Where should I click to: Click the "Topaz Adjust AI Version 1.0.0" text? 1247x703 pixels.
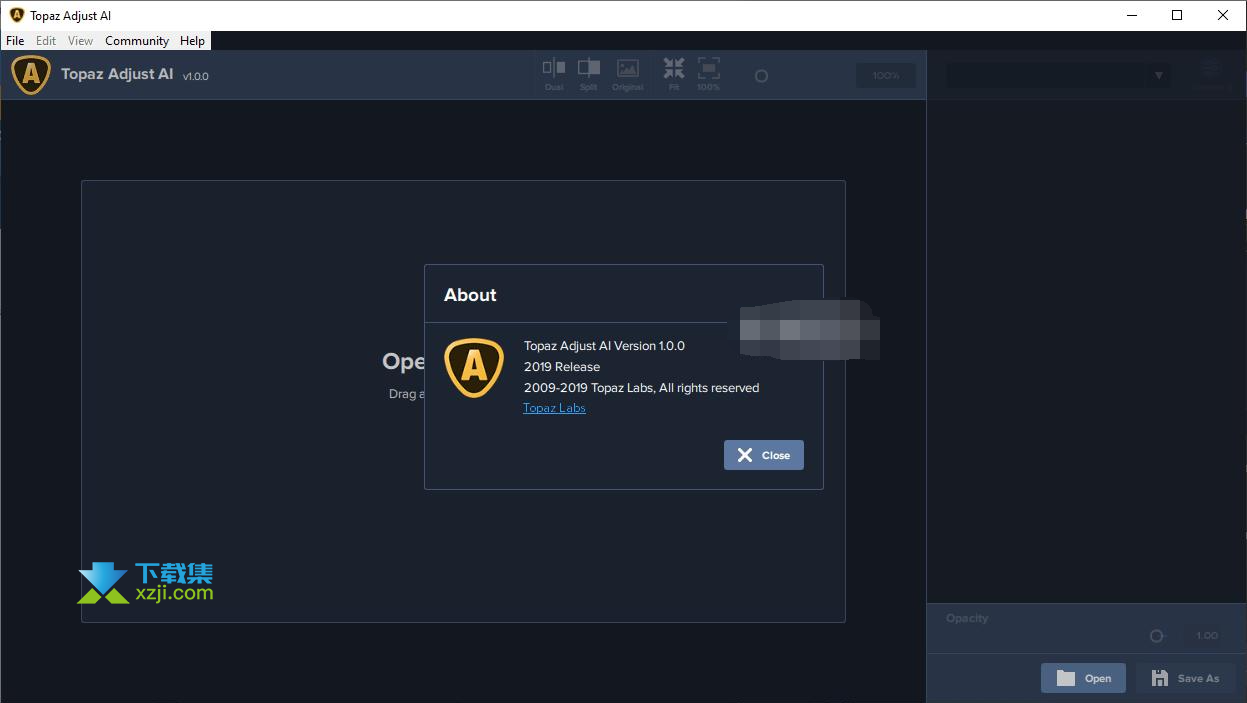pos(604,346)
